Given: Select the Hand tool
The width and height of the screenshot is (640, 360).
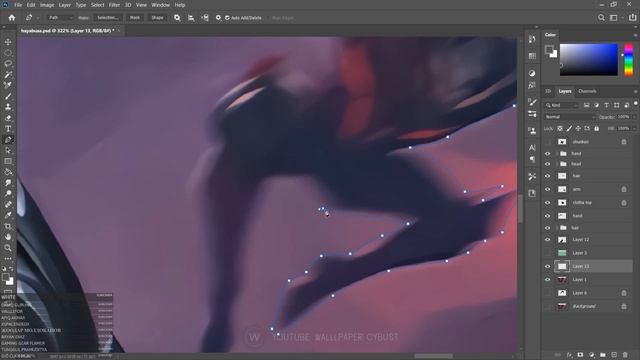Looking at the screenshot, I should (8, 237).
